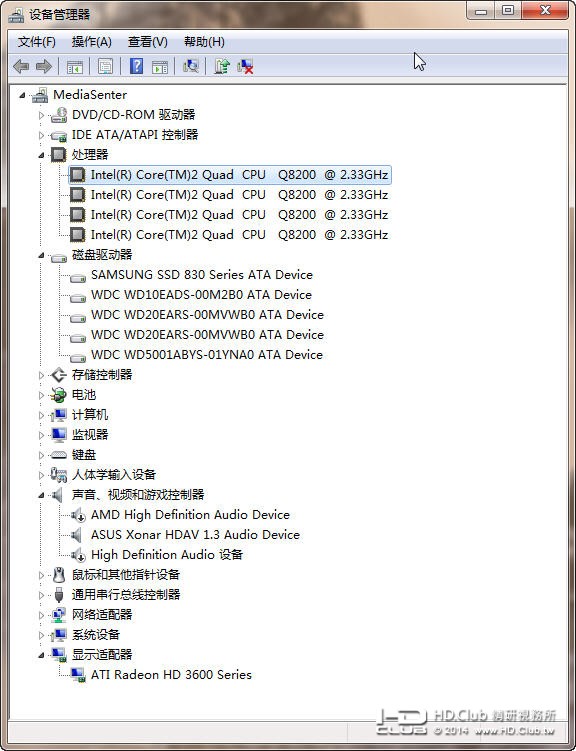Click the 键盘 keyboard category icon
The width and height of the screenshot is (576, 751).
58,455
